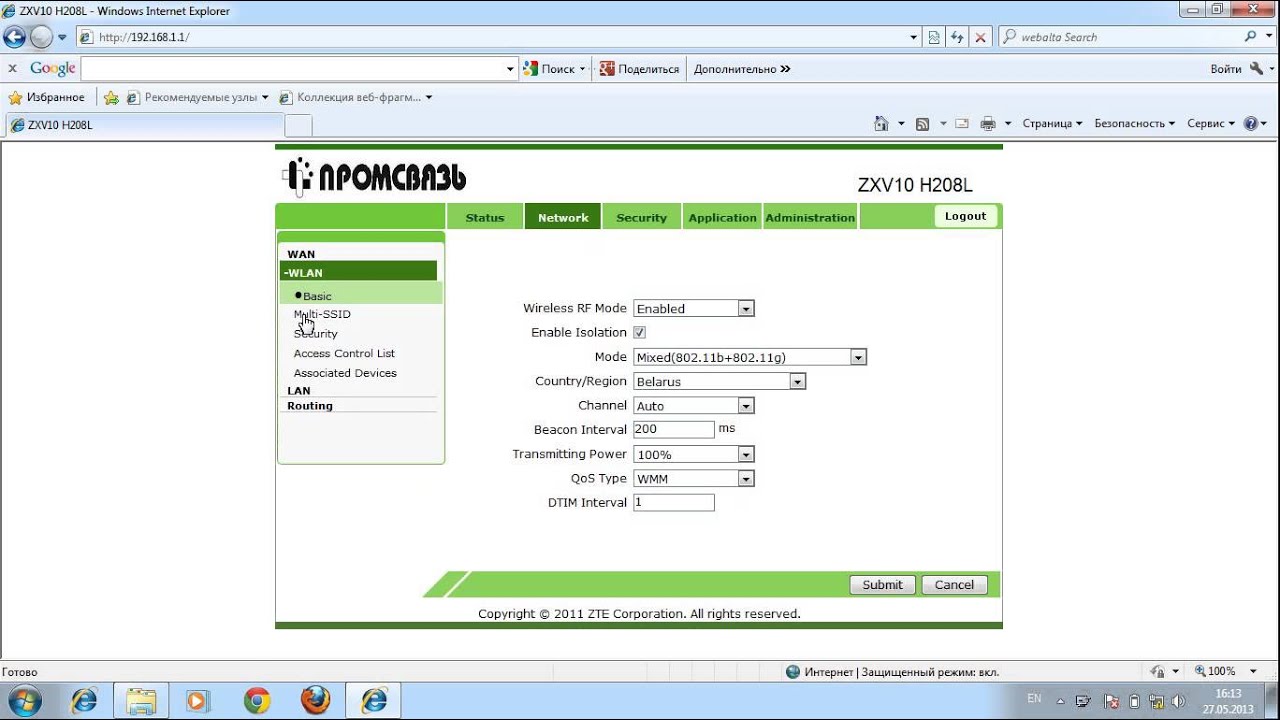The image size is (1280, 720).
Task: Click the address bar URL field
Action: (500, 37)
